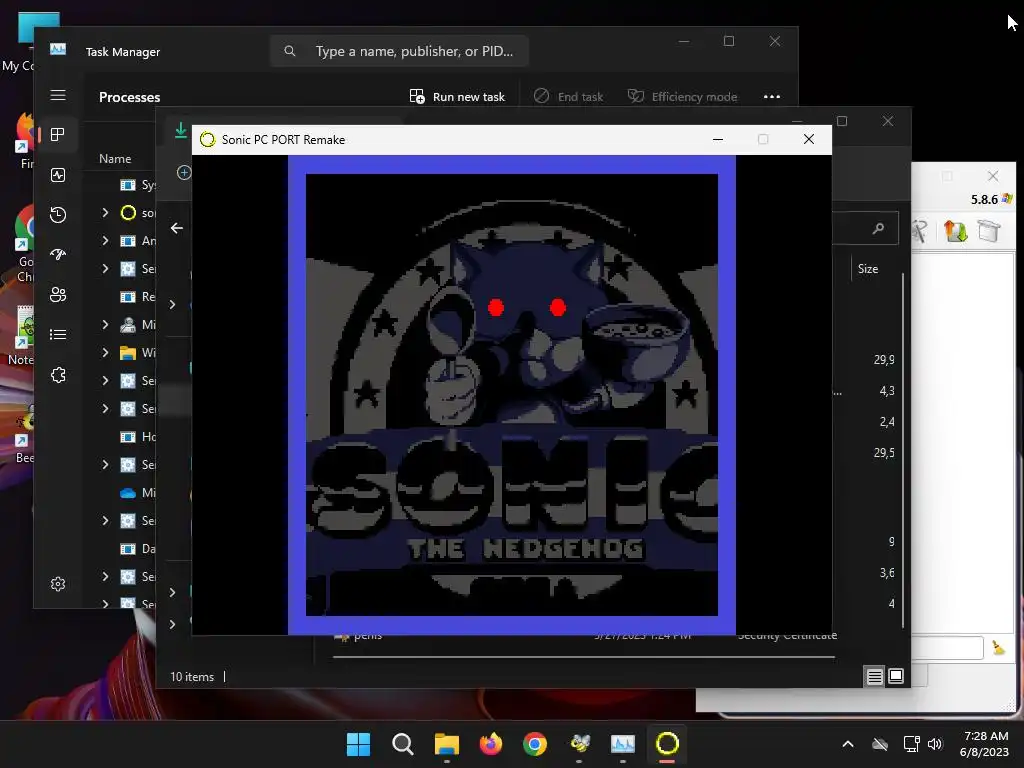Switch to bee app on taskbar
This screenshot has height=768, width=1024.
tap(579, 744)
